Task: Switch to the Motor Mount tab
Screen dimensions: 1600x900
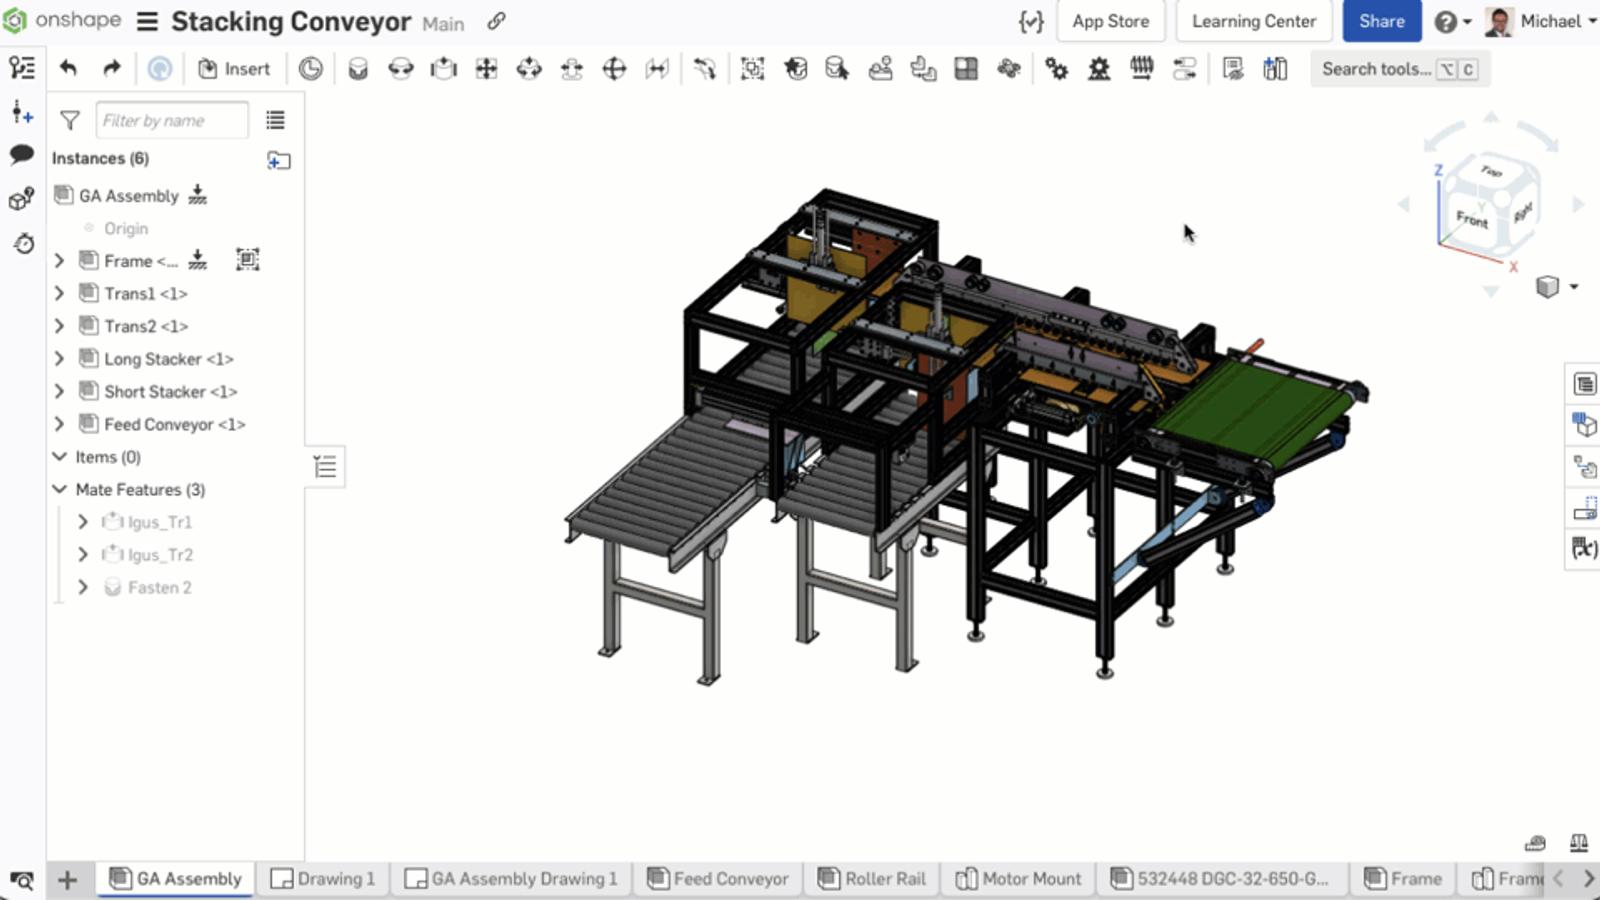Action: point(1019,879)
